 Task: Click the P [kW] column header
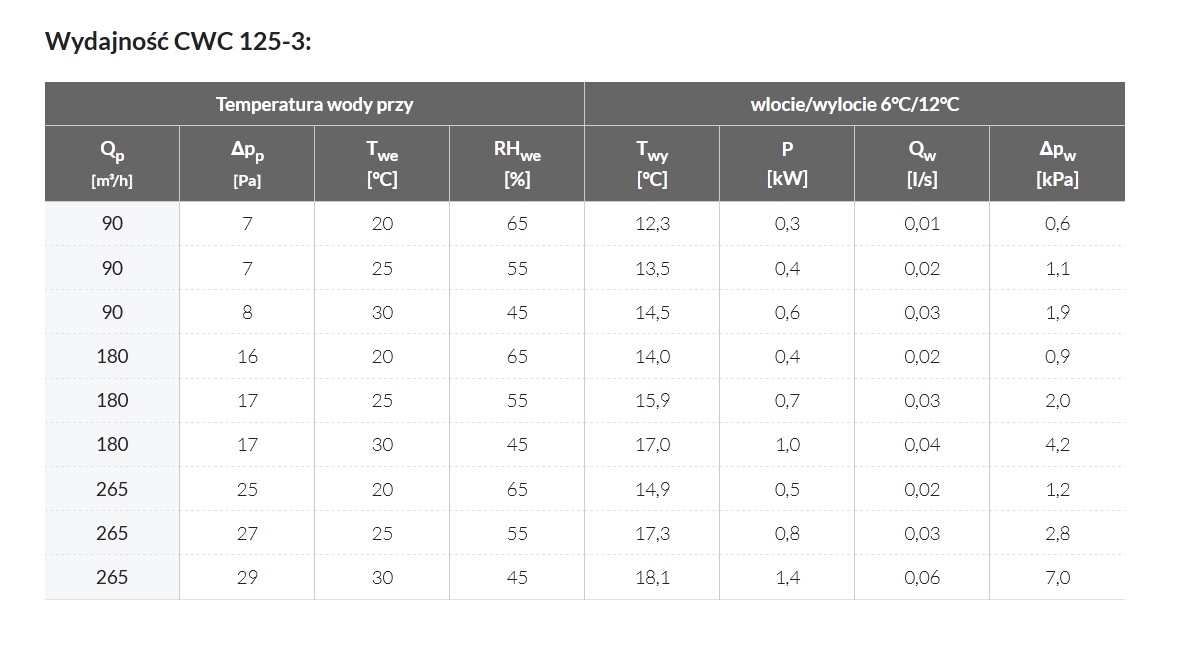click(787, 163)
